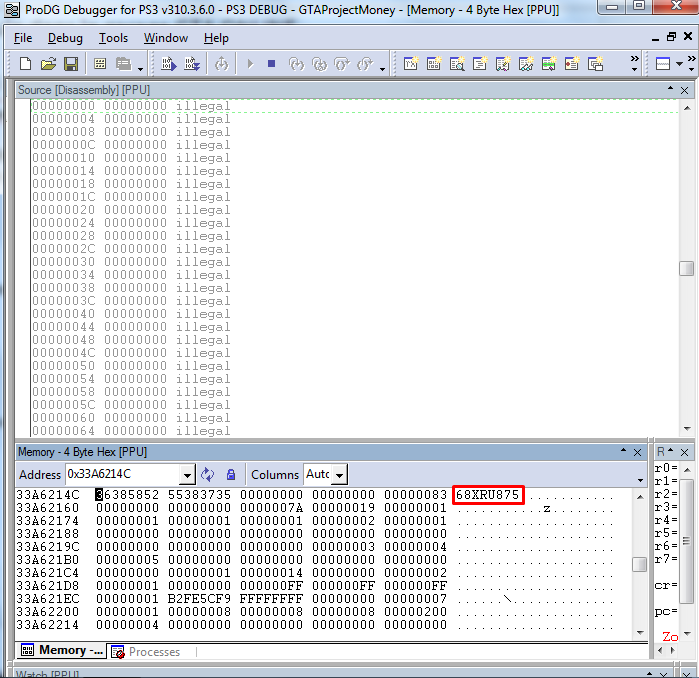Click the fourth step icon in debug toolbar
The height and width of the screenshot is (678, 699).
click(x=365, y=64)
